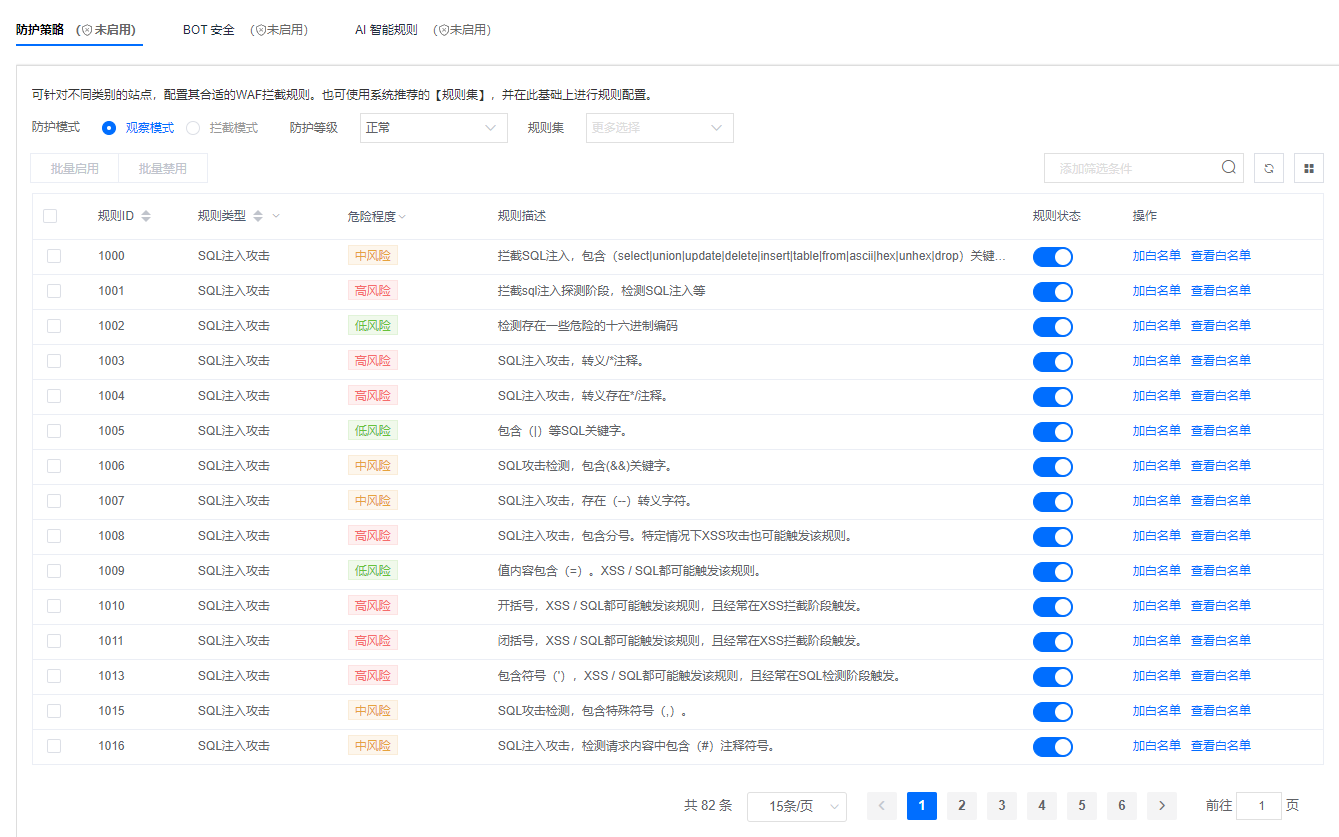Open 规则集 更多选择 dropdown
1339x837 pixels.
[x=660, y=128]
